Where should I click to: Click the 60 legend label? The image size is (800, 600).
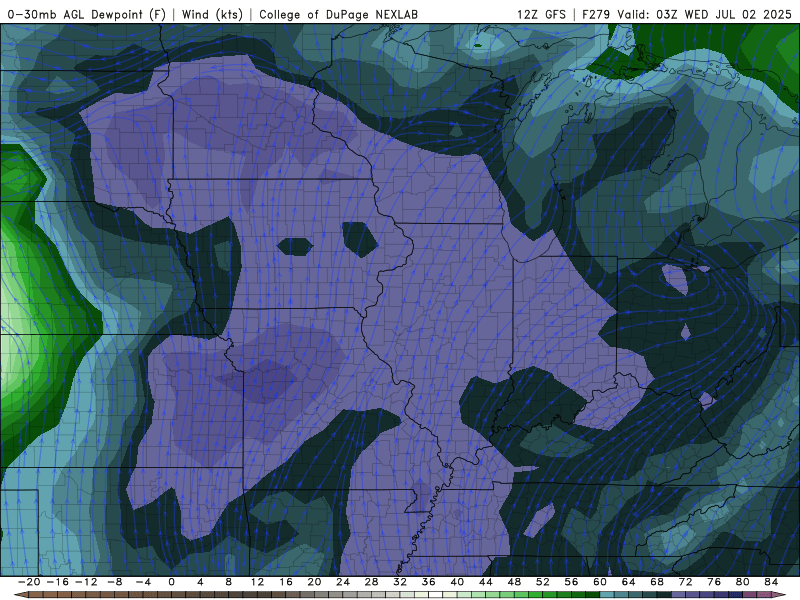(x=600, y=582)
